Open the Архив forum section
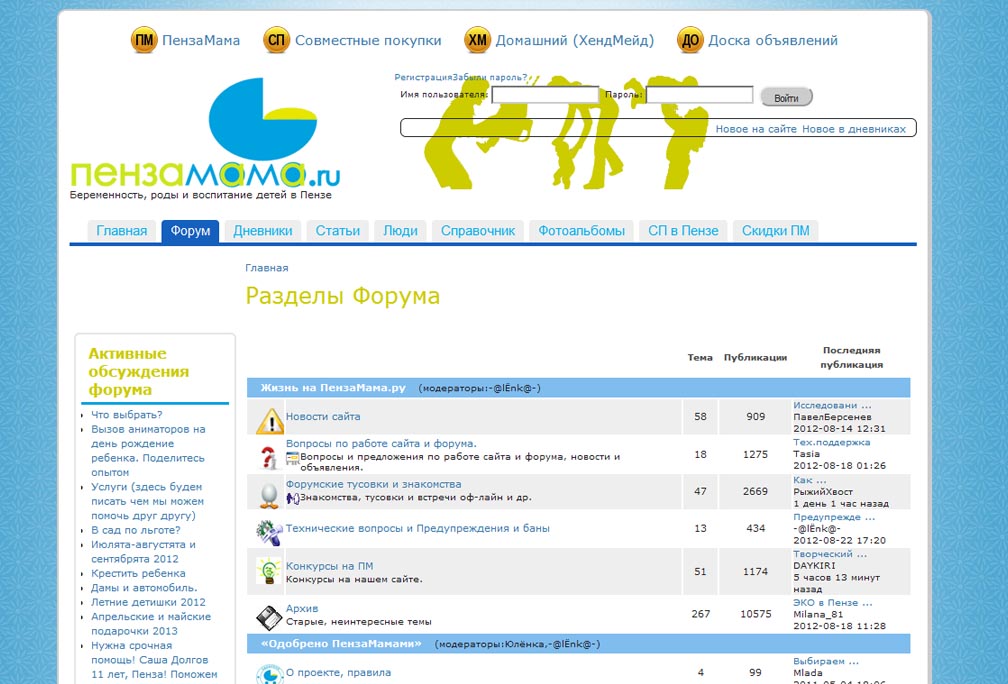The width and height of the screenshot is (1008, 684). coord(302,608)
